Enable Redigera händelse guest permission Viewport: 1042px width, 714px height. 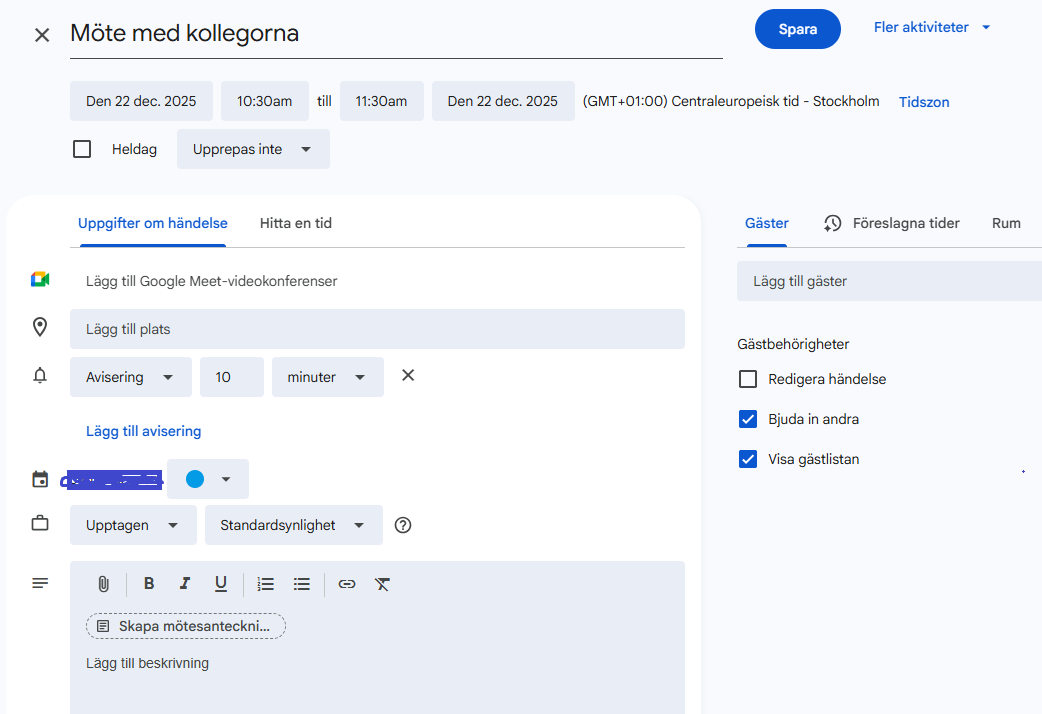(748, 379)
